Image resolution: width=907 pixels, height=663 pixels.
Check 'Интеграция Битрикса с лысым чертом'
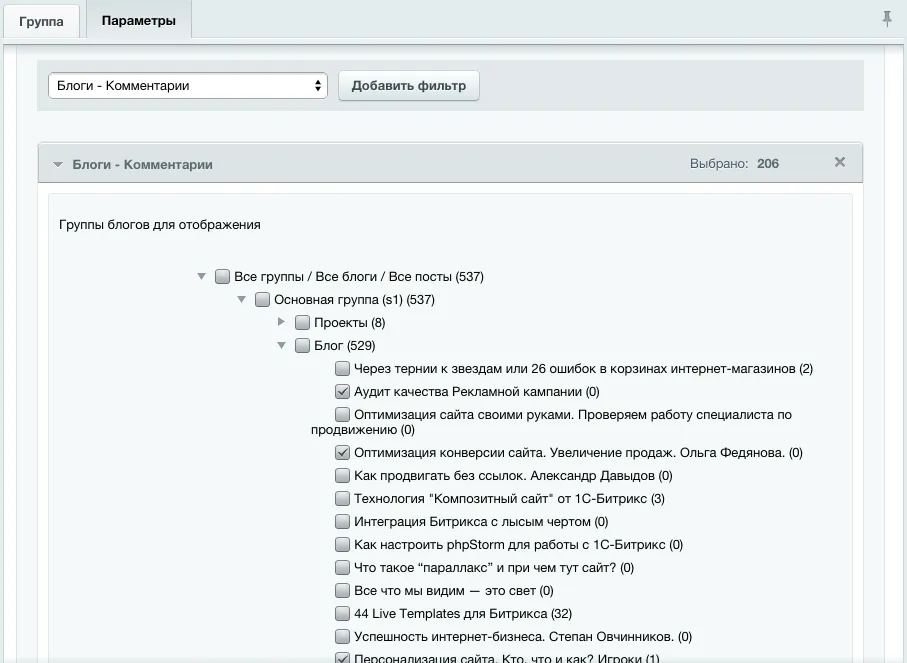(x=340, y=521)
